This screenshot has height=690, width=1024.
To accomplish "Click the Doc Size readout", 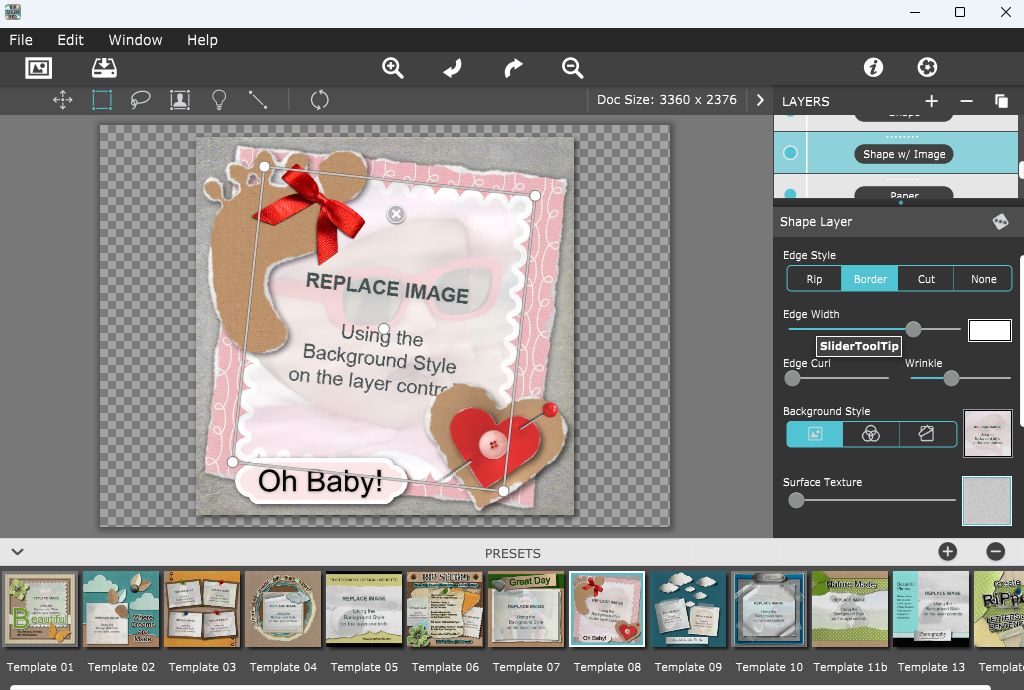I will click(667, 100).
